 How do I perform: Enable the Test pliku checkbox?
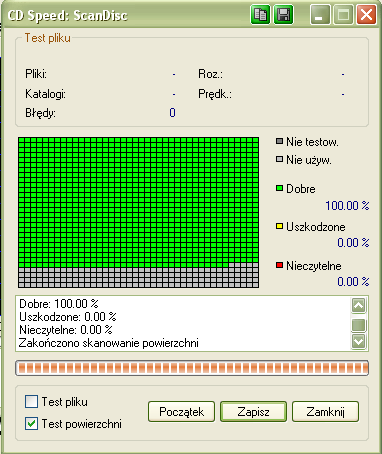coord(31,401)
